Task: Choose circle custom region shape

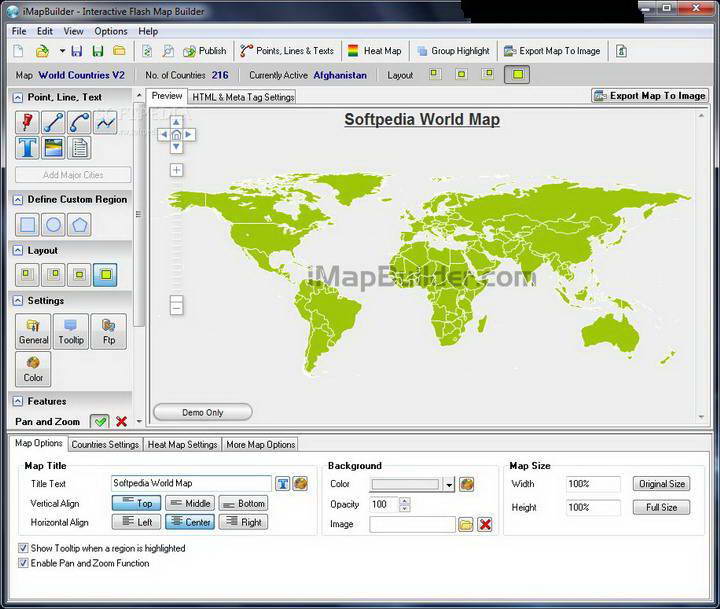Action: 53,225
